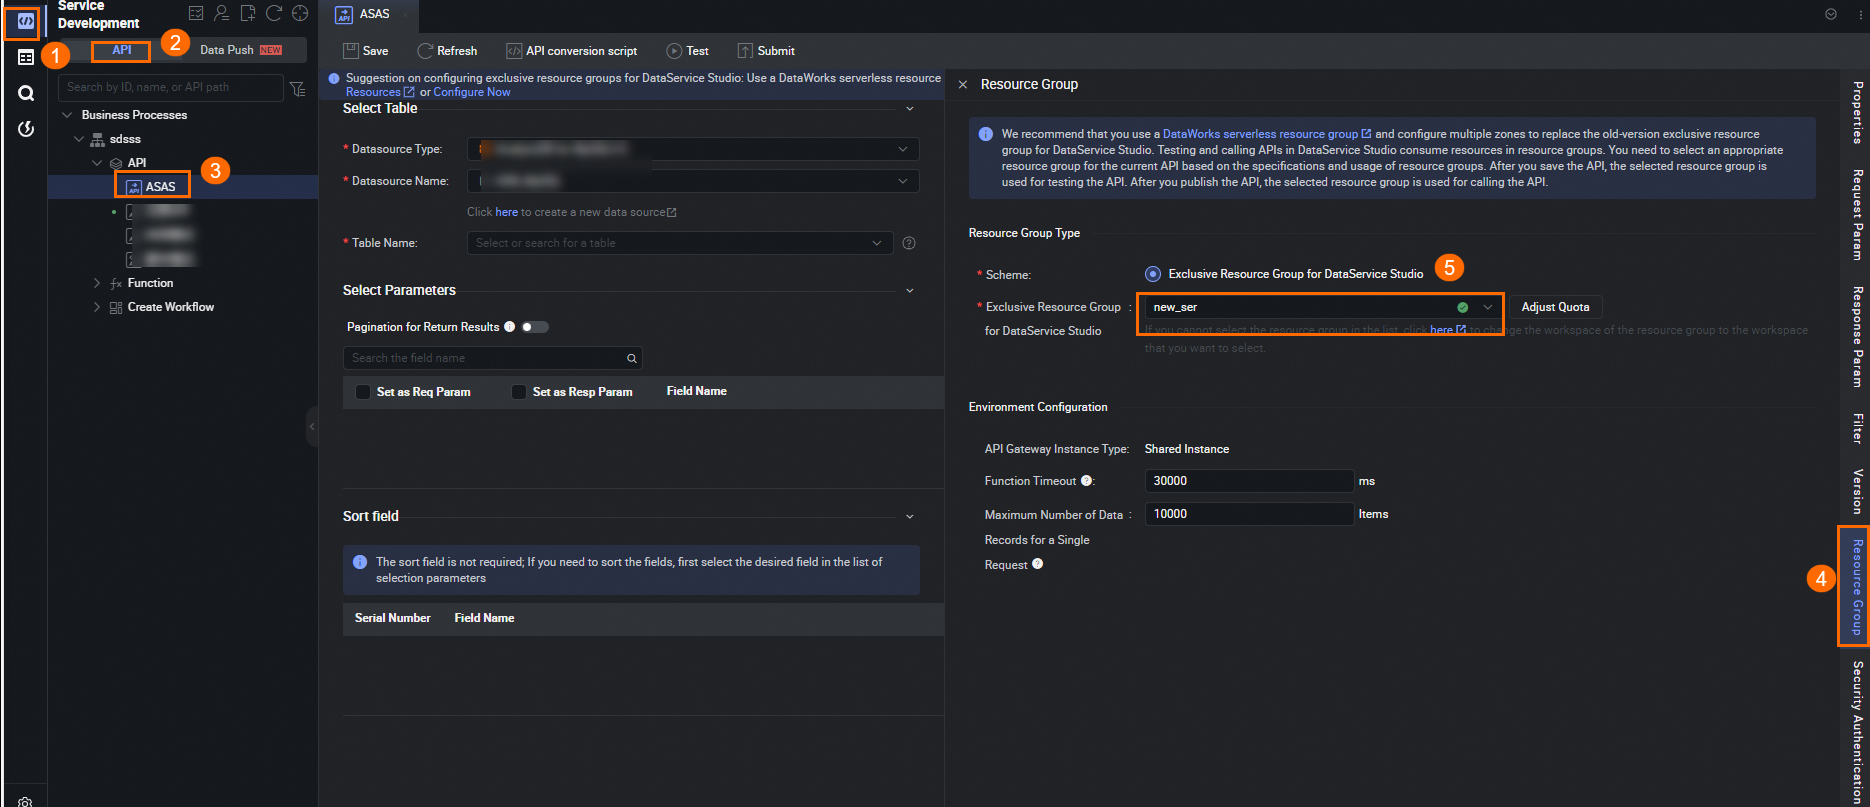
Task: Open Datasource Name dropdown
Action: 693,181
